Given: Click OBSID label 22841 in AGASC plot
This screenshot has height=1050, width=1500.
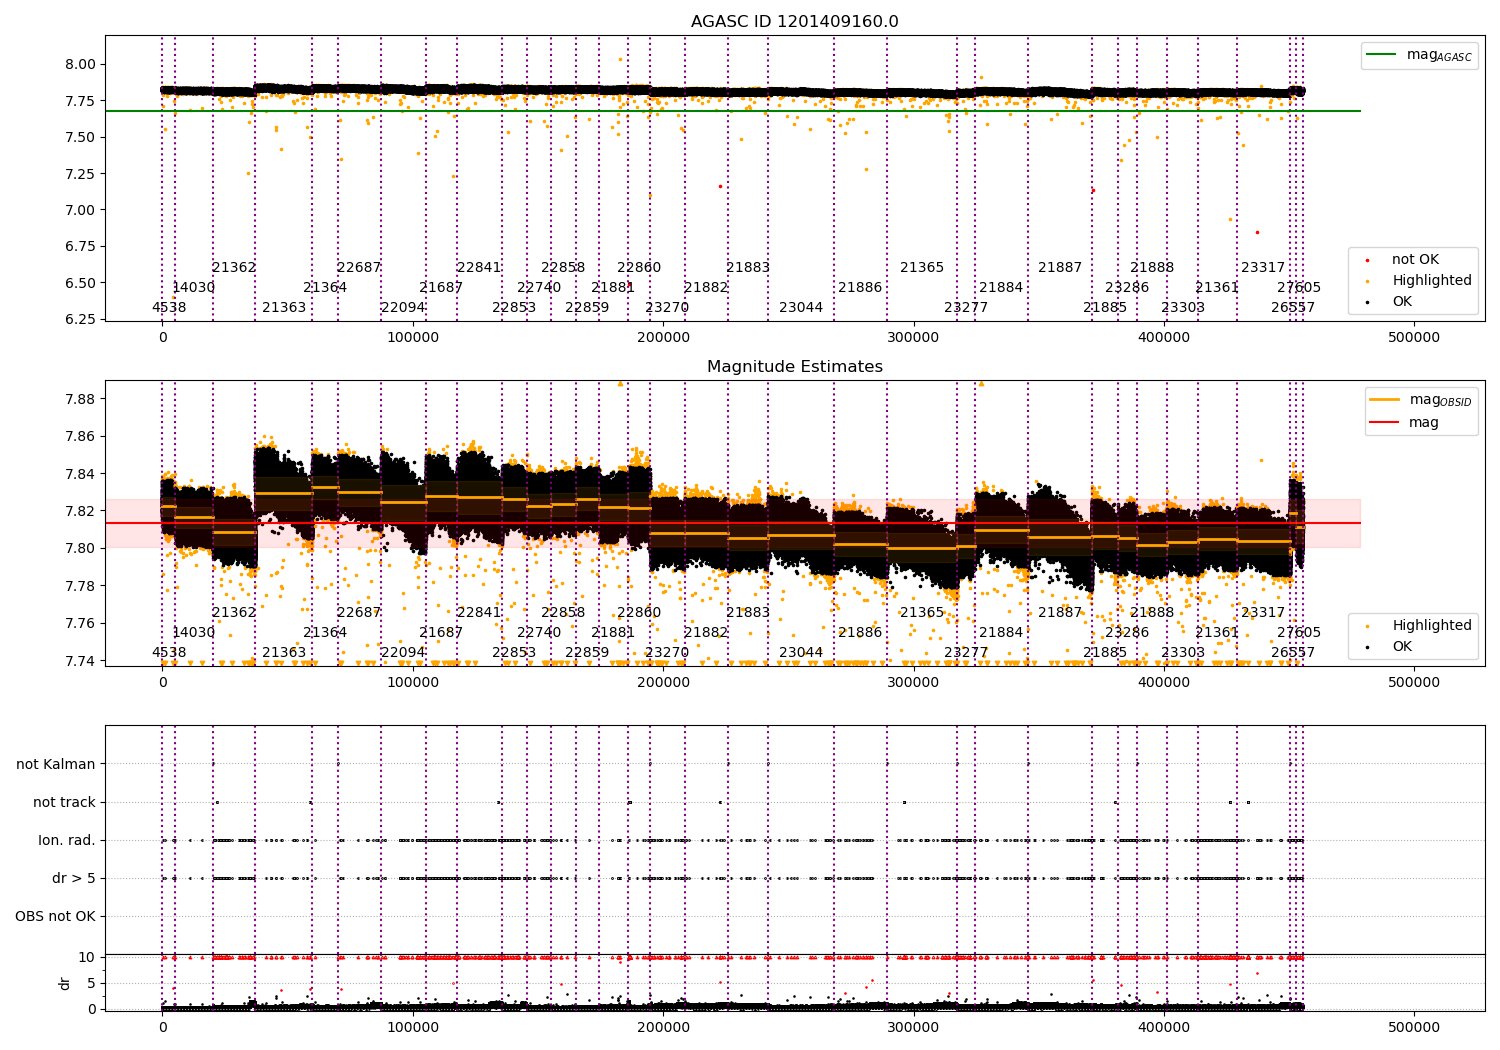Looking at the screenshot, I should click(x=479, y=267).
